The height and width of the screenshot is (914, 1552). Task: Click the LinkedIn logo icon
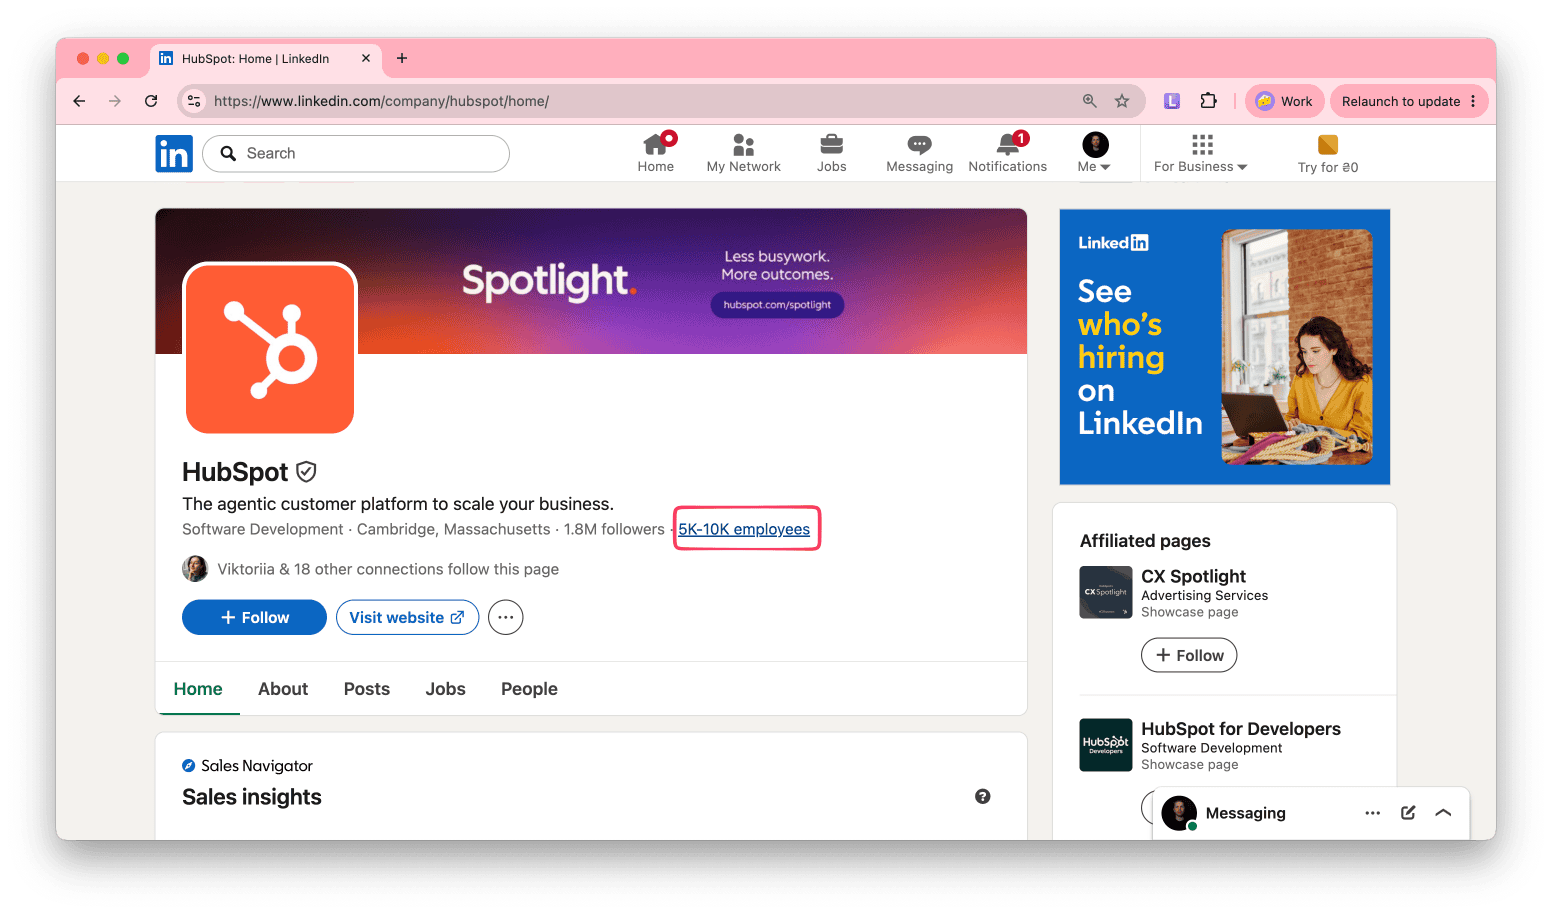(x=174, y=153)
